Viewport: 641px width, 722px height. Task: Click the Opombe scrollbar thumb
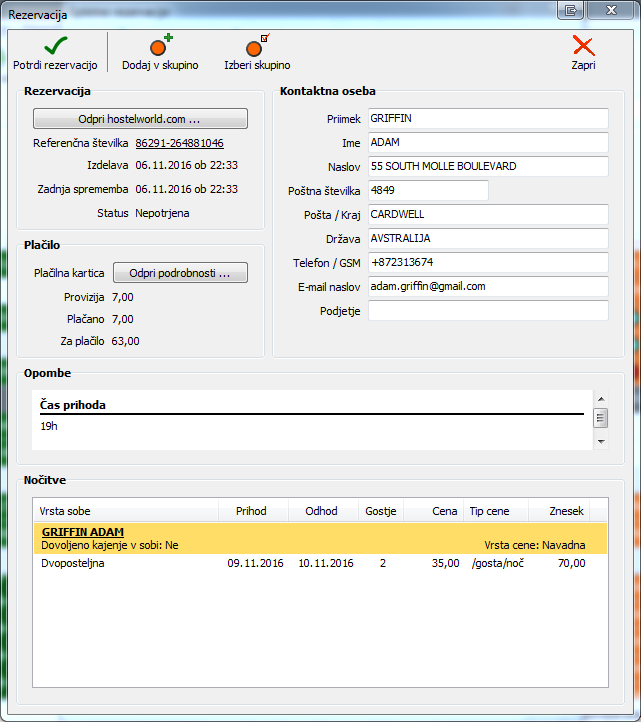tap(600, 418)
